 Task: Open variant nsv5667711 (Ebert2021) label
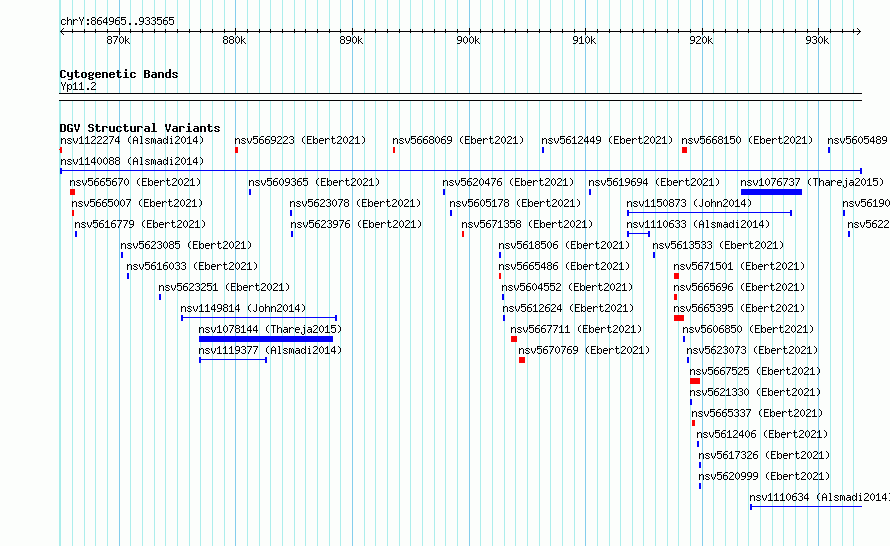(x=576, y=329)
